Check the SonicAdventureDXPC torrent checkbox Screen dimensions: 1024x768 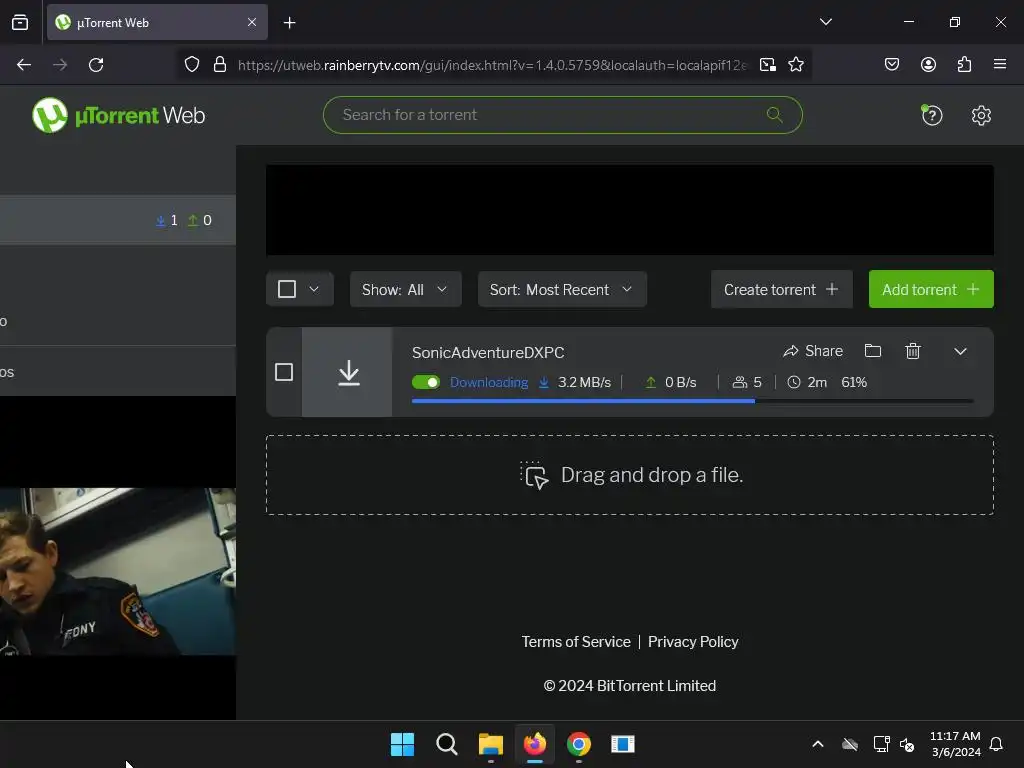[284, 372]
